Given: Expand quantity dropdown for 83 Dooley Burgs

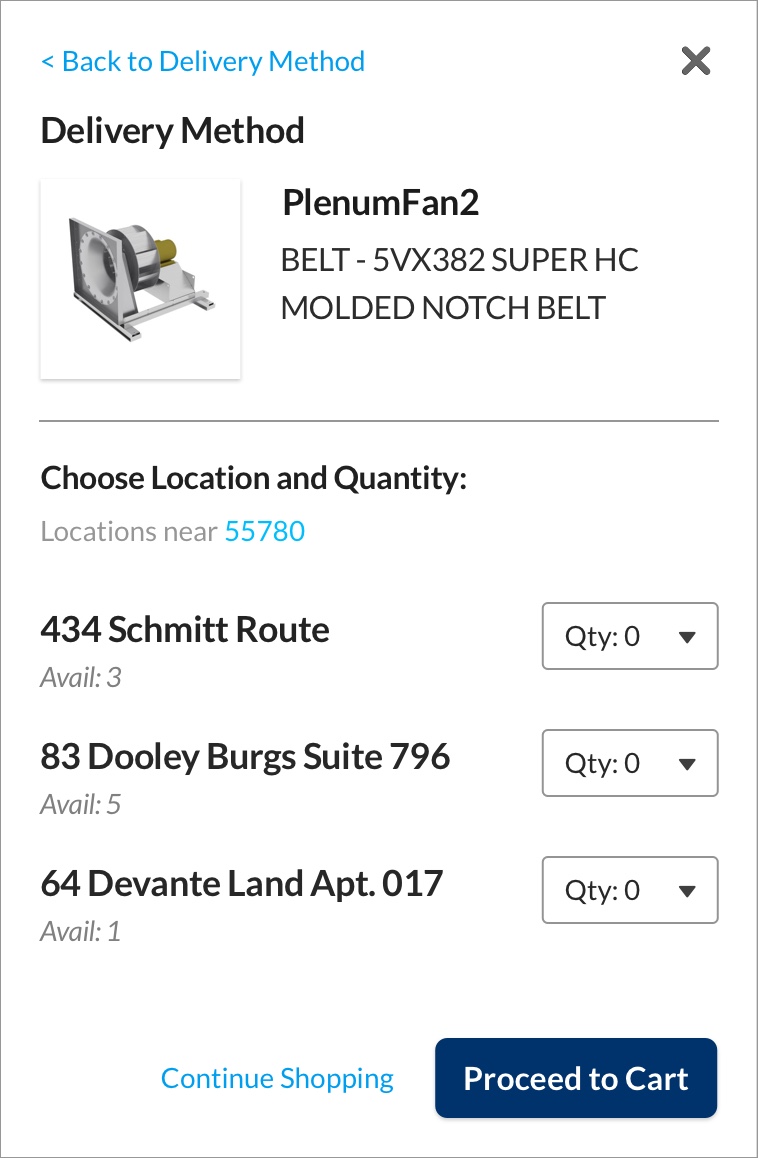Looking at the screenshot, I should (x=630, y=763).
